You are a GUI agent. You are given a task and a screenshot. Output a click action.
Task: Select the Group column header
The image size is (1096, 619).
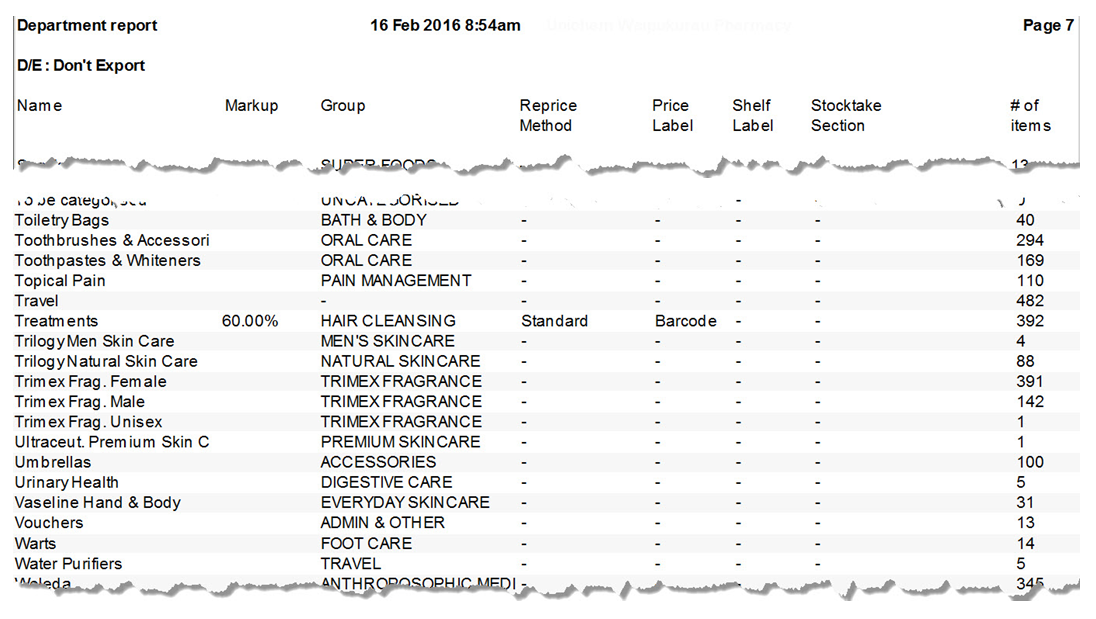[x=343, y=106]
